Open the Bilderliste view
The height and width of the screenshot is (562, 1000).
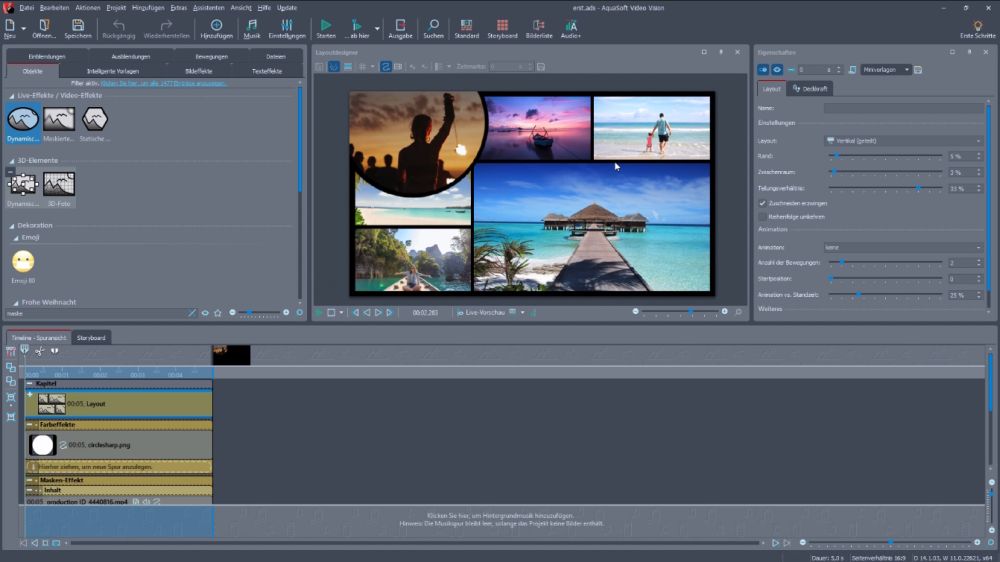click(x=538, y=25)
